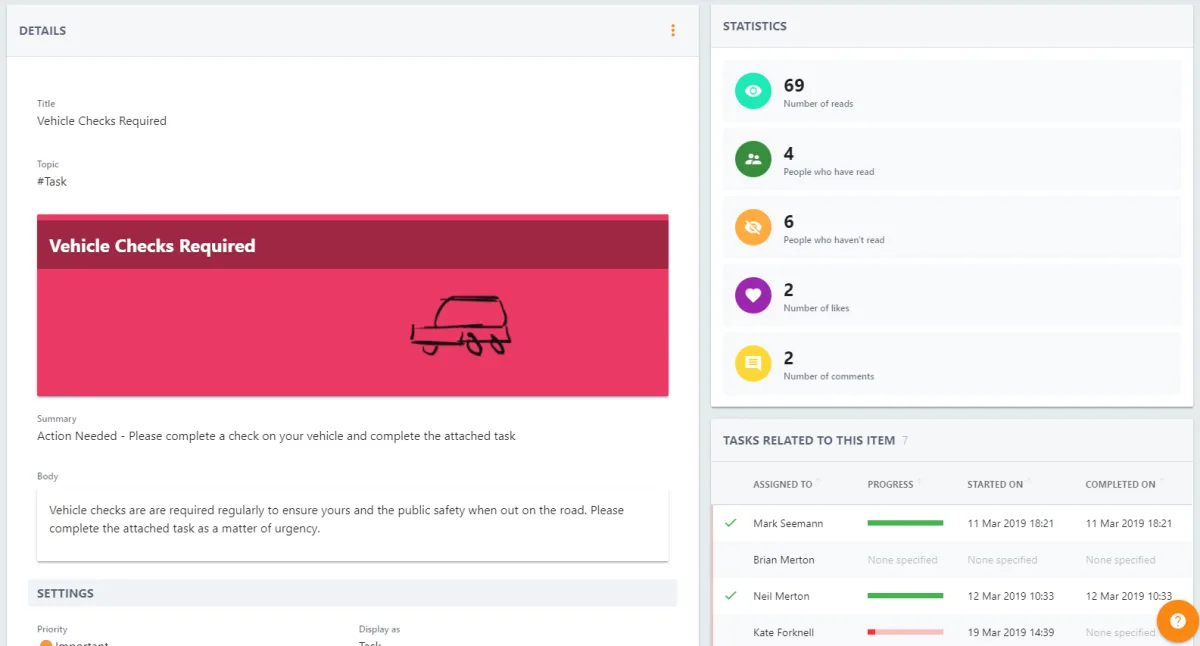
Task: Click the 69 Number of reads statistic
Action: [x=952, y=91]
